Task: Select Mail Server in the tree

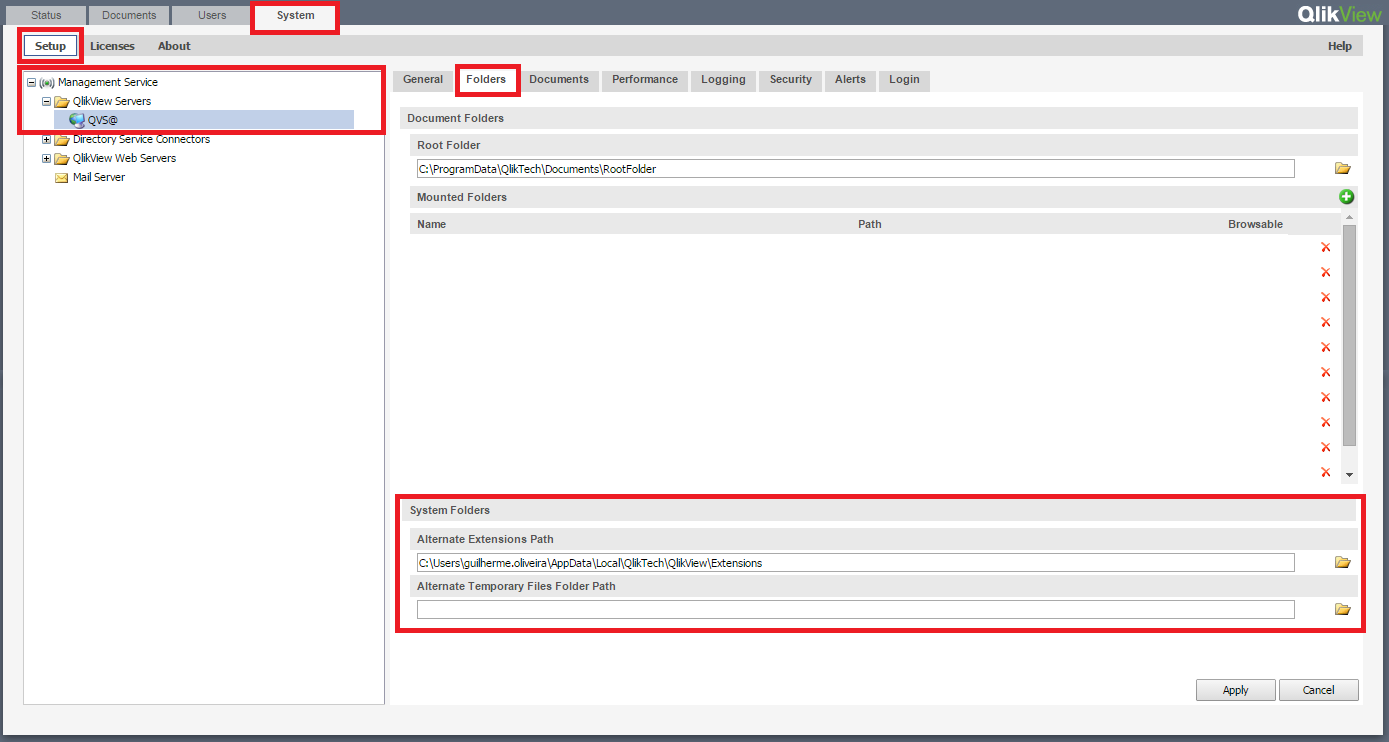Action: pyautogui.click(x=99, y=178)
